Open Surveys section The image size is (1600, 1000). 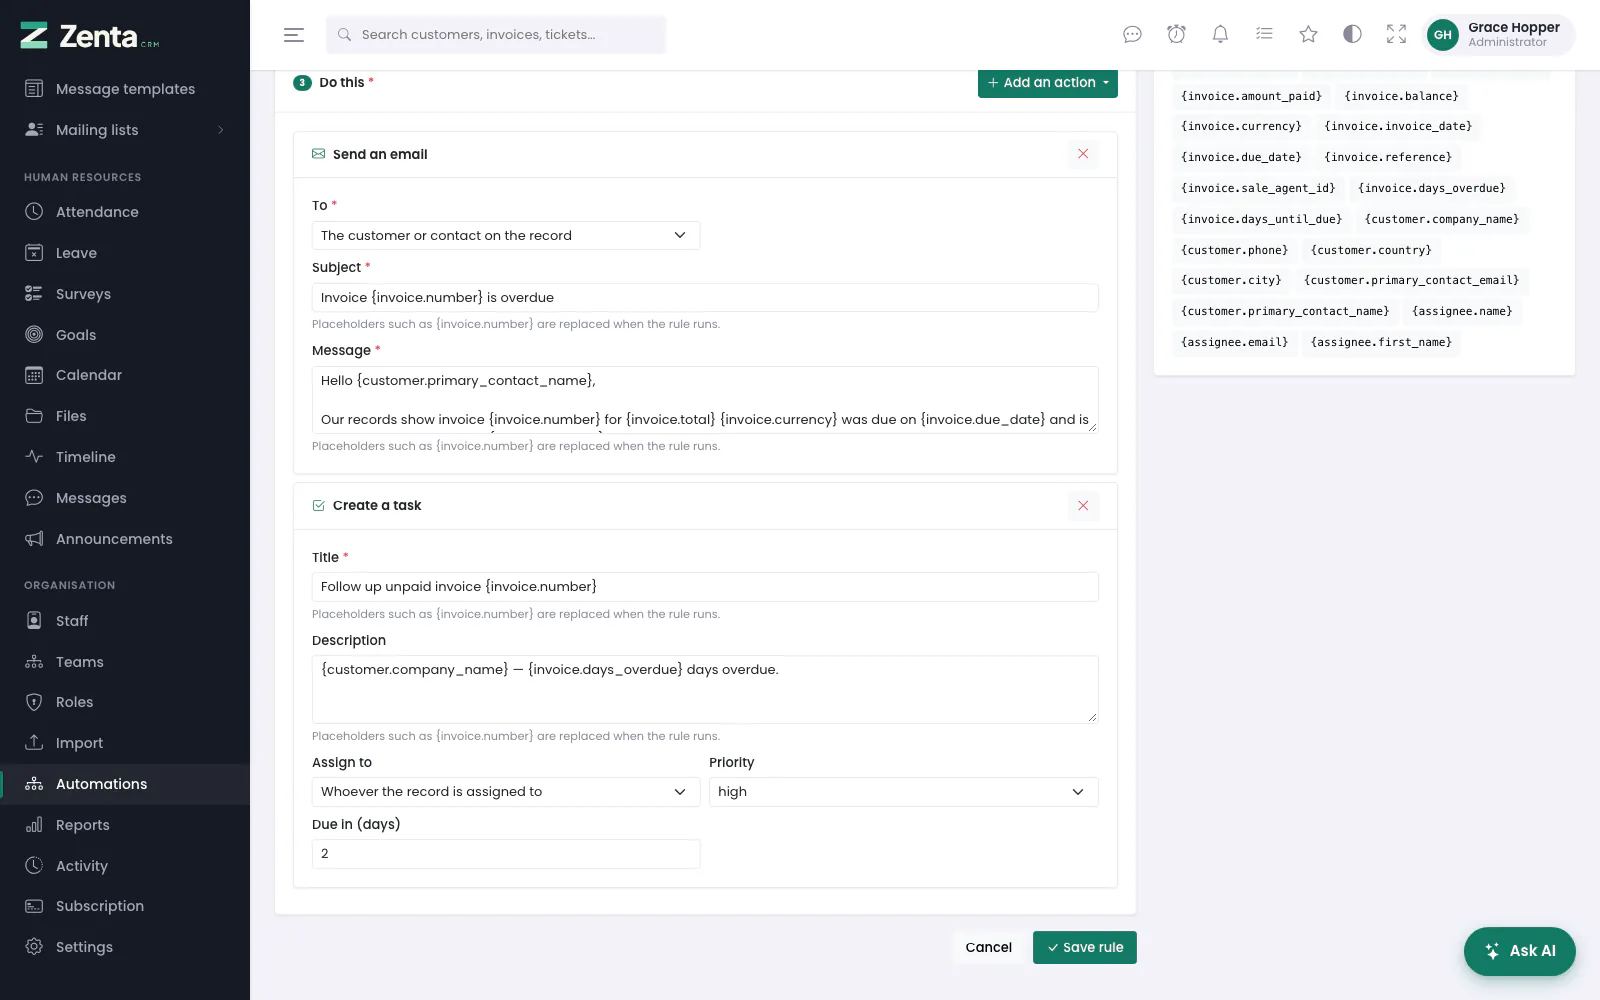point(125,294)
